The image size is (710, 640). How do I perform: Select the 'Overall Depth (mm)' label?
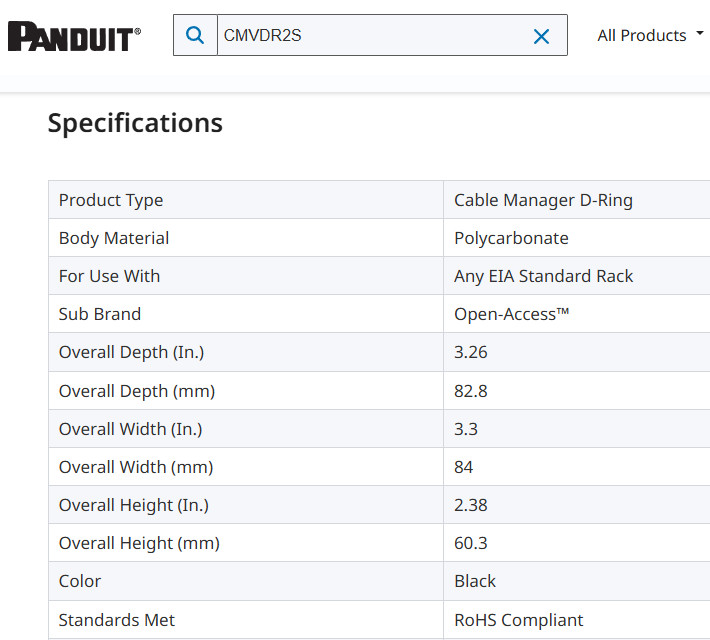point(137,391)
